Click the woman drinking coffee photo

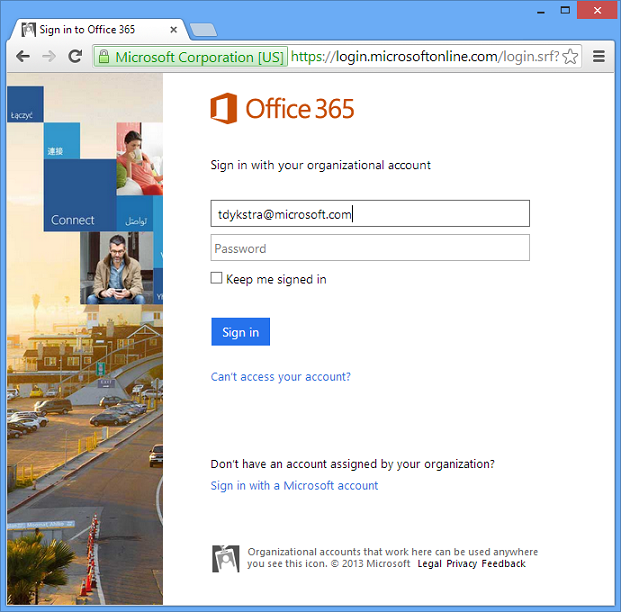139,158
